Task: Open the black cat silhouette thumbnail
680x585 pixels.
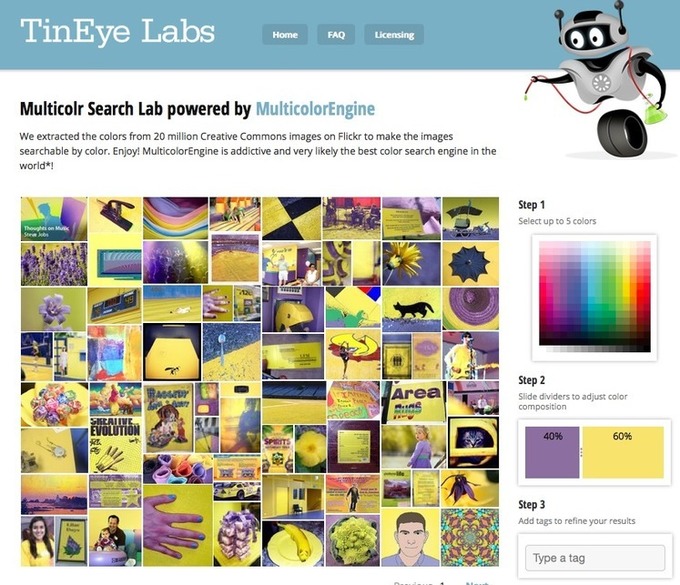Action: click(x=412, y=309)
